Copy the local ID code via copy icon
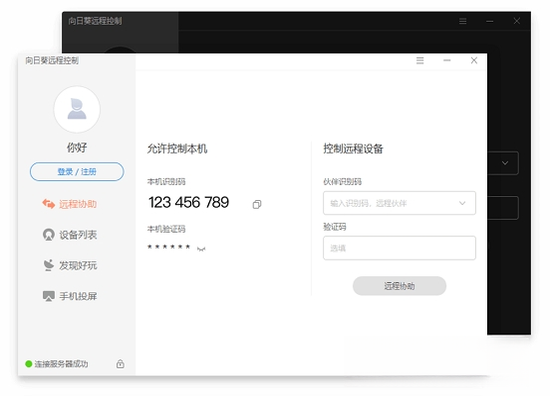 point(257,204)
